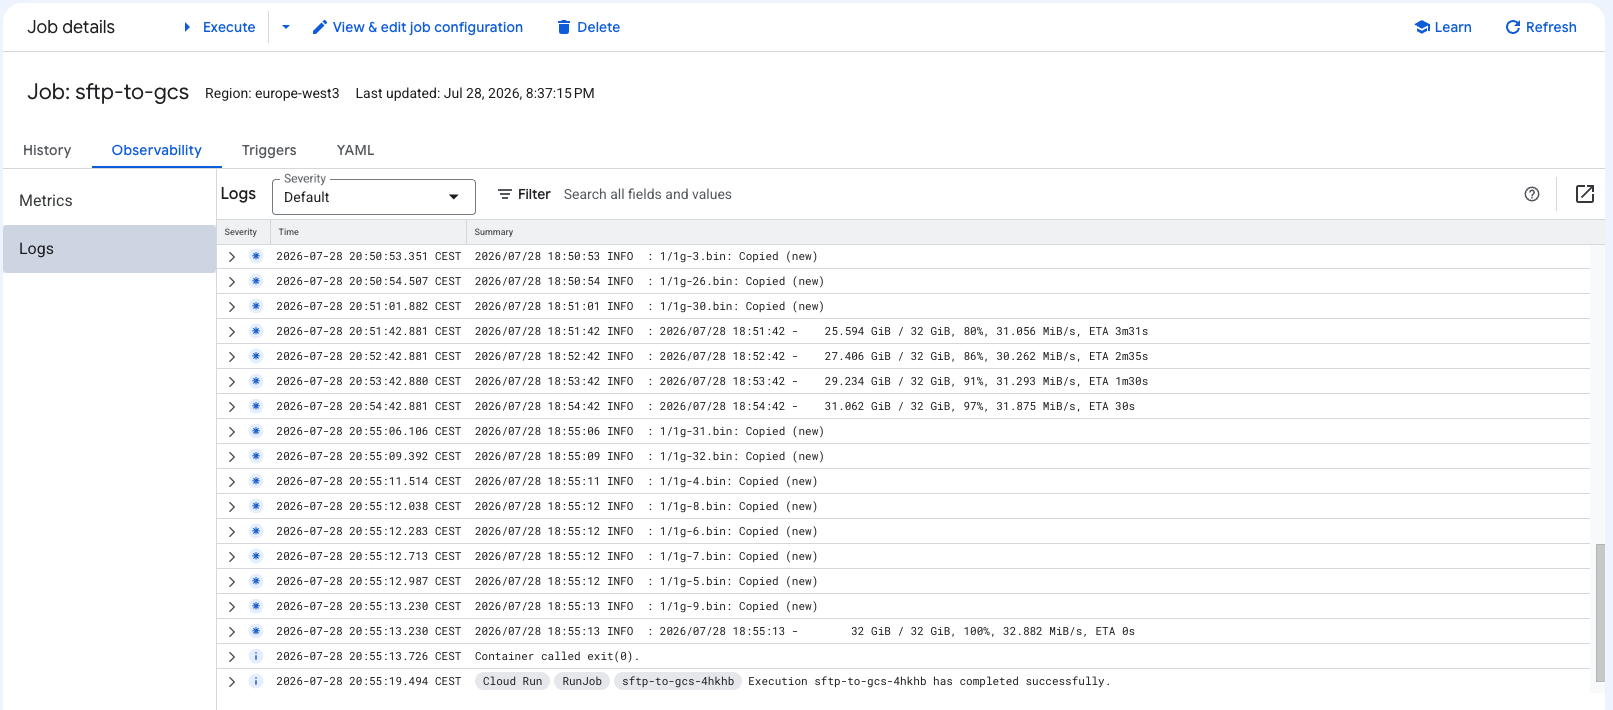This screenshot has width=1613, height=710.
Task: Switch to the YAML tab
Action: click(355, 150)
